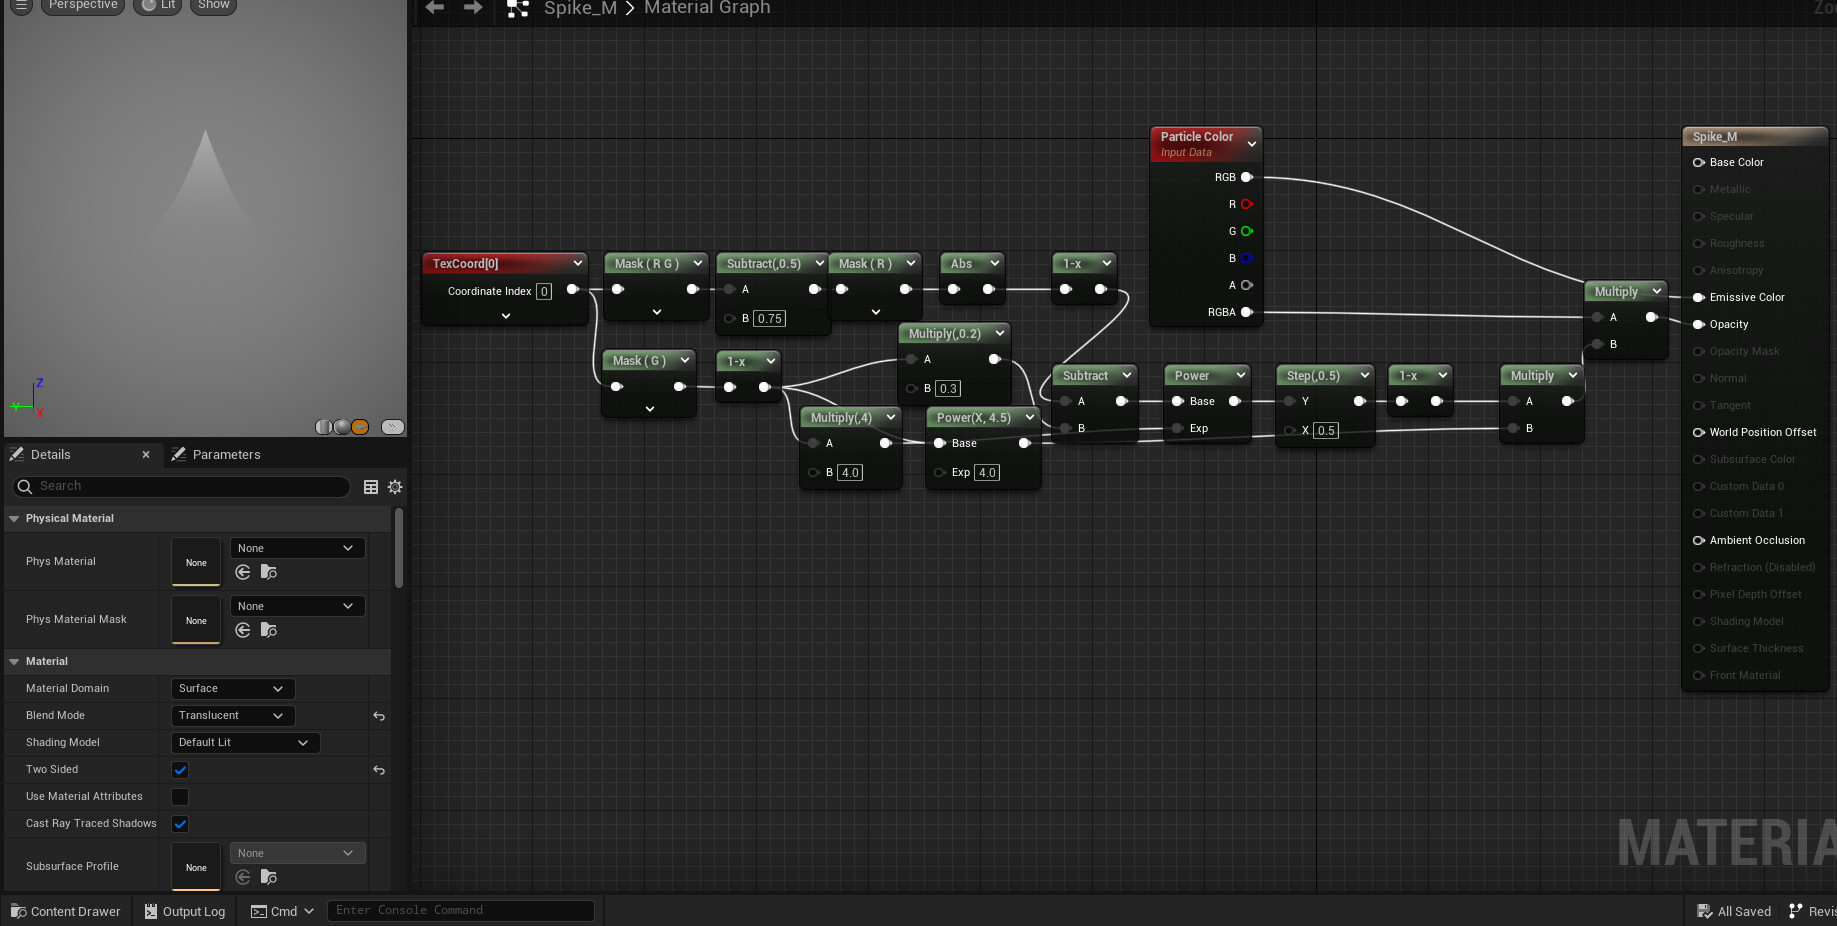Click the Details search field

tap(190, 486)
